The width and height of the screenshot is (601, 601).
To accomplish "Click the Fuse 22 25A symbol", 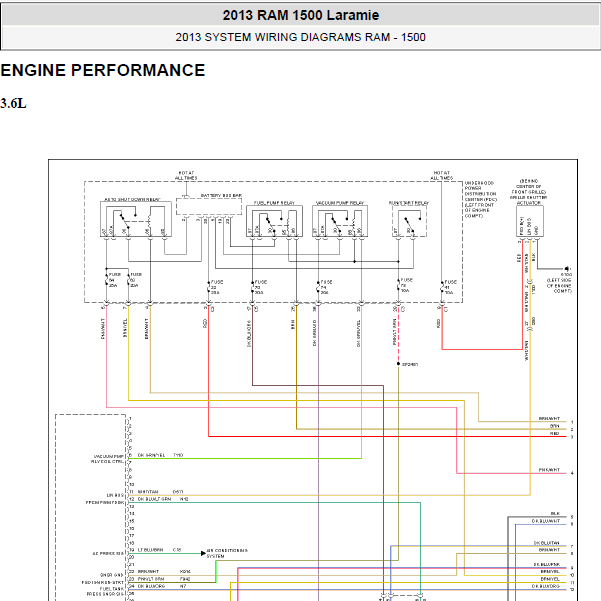I will [x=209, y=287].
